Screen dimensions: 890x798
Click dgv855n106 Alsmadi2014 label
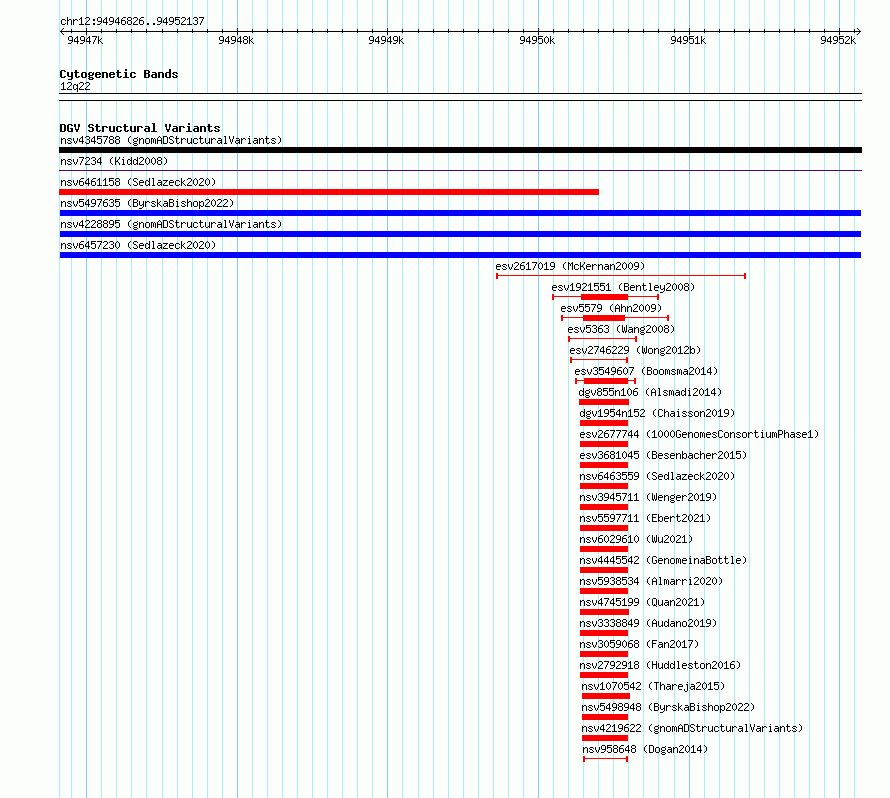click(x=650, y=392)
